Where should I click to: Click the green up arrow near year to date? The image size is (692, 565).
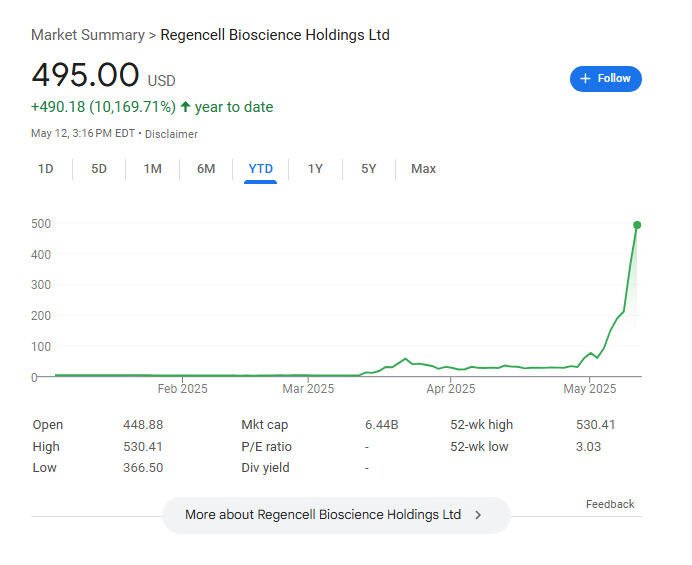[x=185, y=106]
